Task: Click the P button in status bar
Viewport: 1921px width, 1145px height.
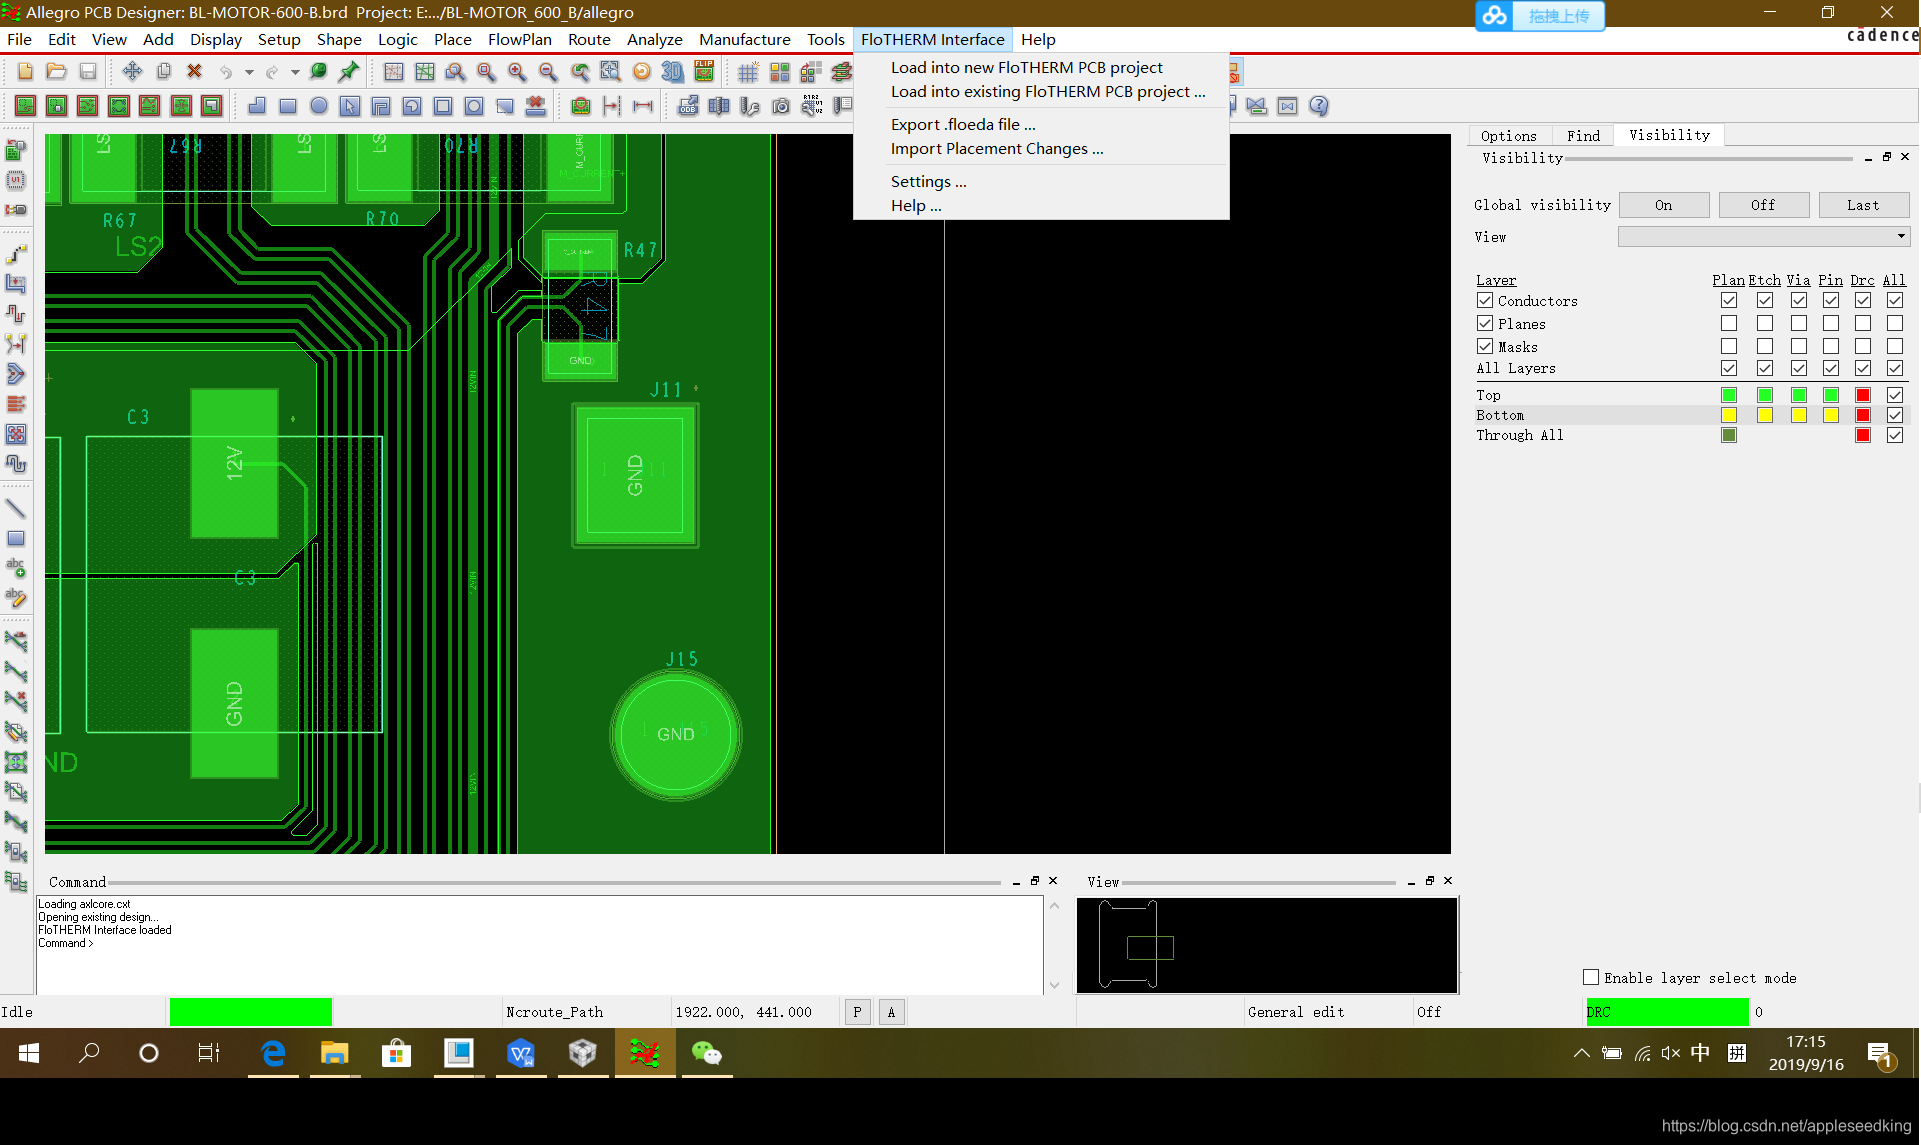Action: [x=857, y=1012]
